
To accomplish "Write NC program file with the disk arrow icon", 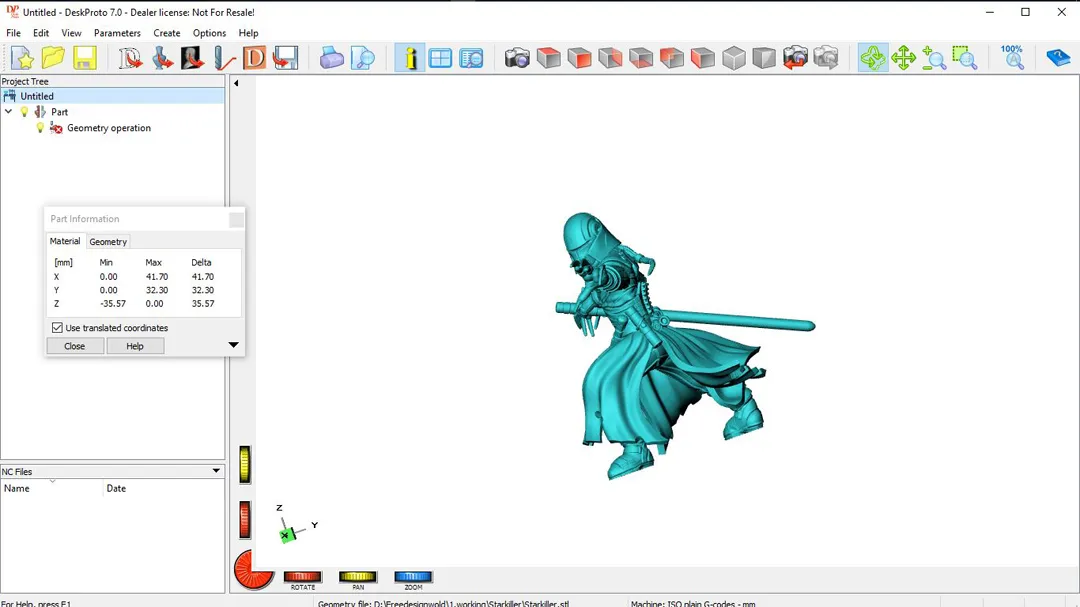I will [x=285, y=58].
